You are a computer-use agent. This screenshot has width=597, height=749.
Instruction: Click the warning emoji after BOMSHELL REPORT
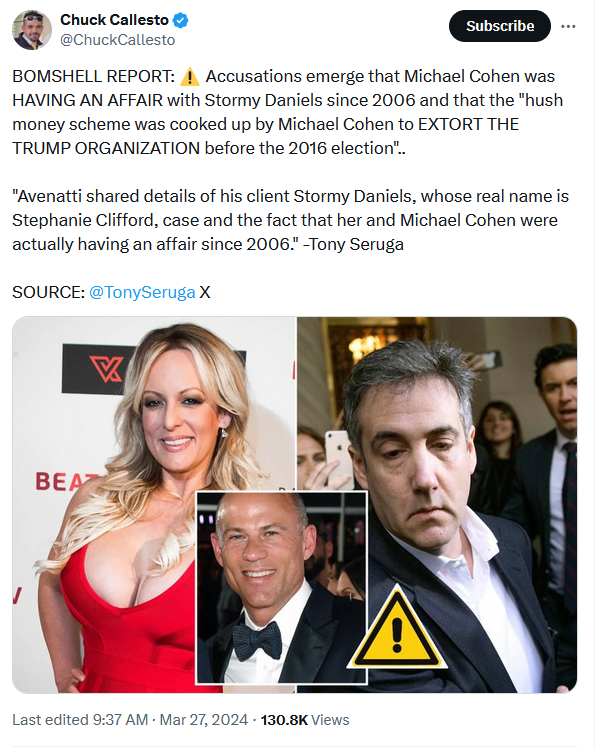[190, 76]
